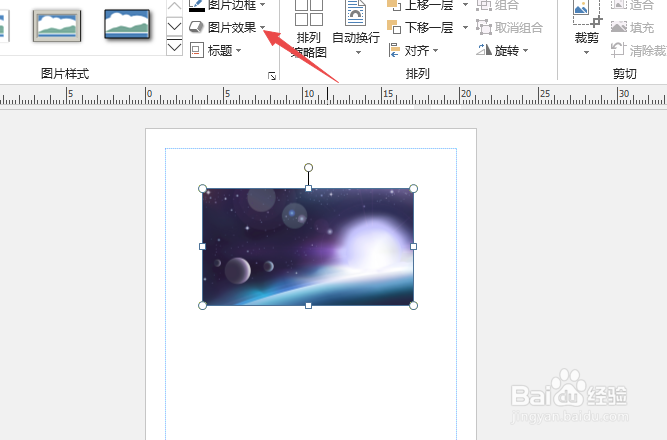Click the 排列缩略图 arrange thumbnails button

(x=309, y=30)
